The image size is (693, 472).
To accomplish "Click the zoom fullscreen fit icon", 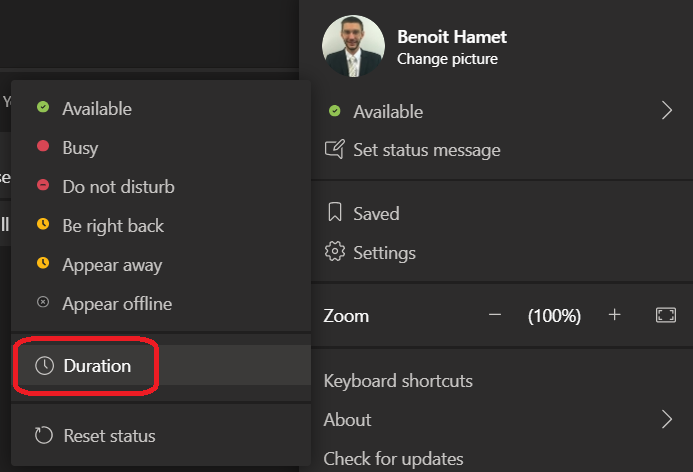I will [666, 315].
